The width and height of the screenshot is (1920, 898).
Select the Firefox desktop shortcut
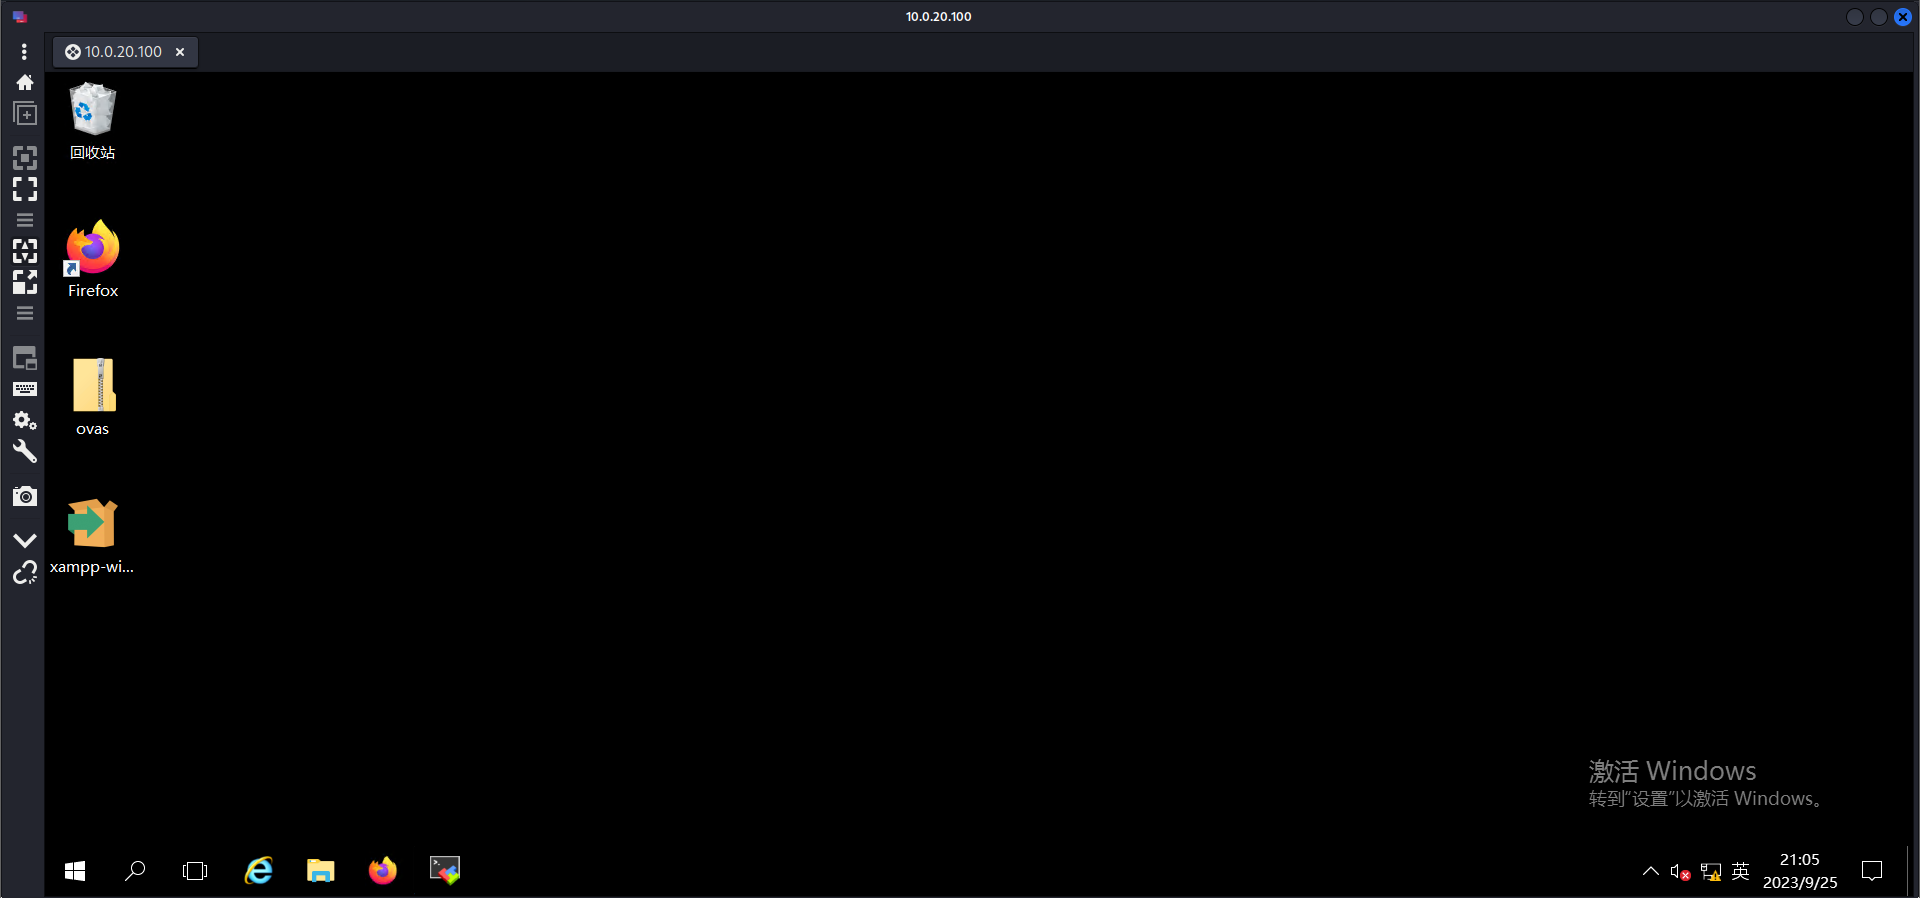click(92, 259)
